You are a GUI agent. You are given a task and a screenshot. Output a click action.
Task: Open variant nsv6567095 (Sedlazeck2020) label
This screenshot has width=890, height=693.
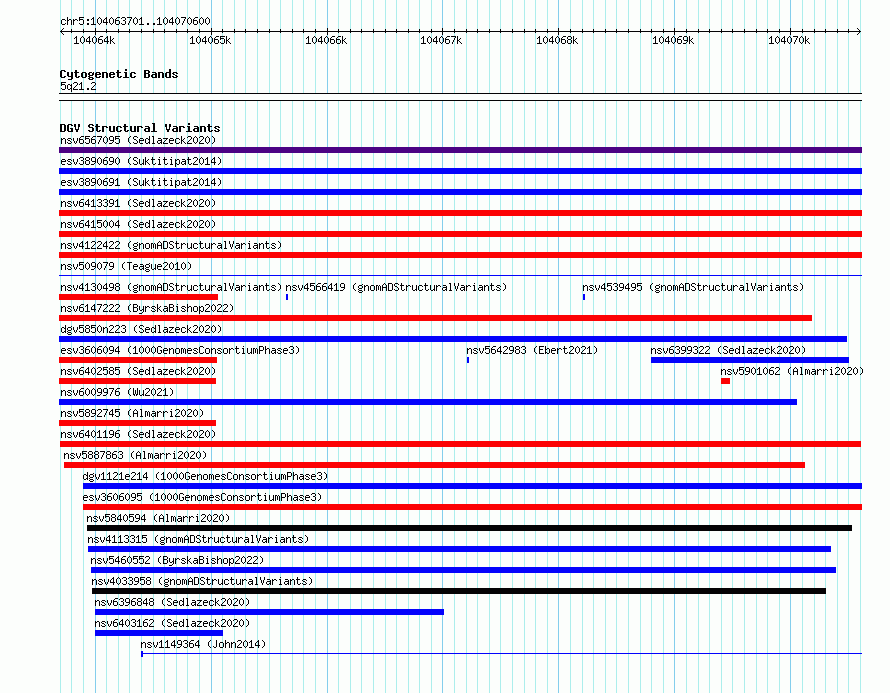pyautogui.click(x=138, y=140)
